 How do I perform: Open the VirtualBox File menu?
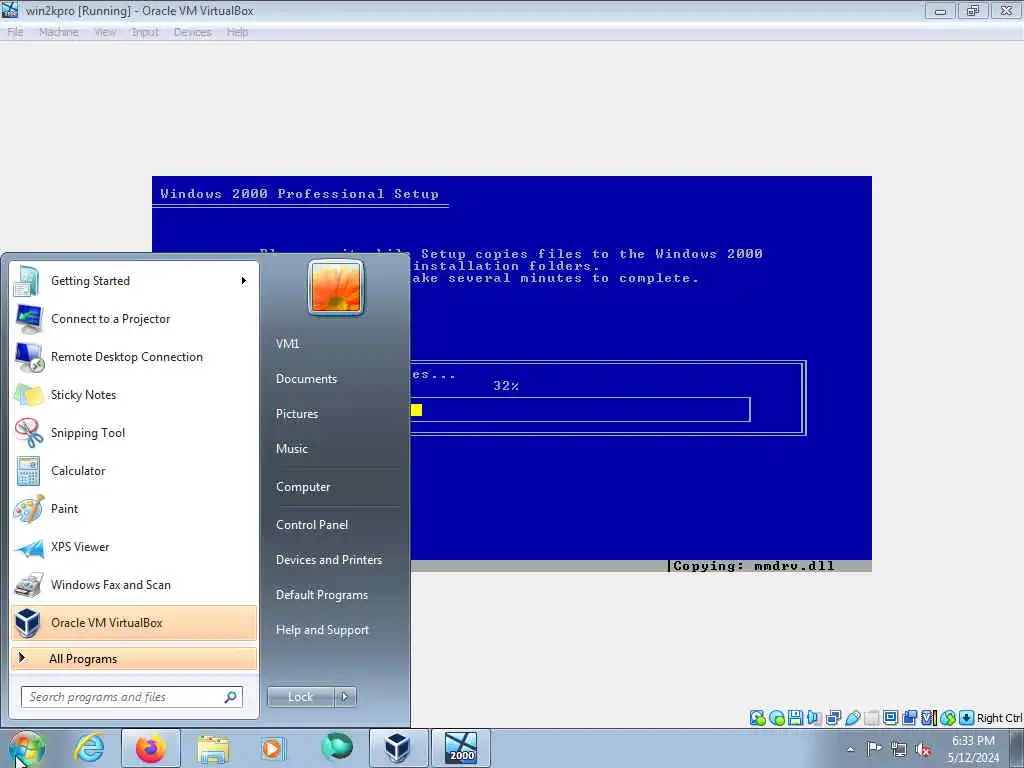(x=15, y=32)
